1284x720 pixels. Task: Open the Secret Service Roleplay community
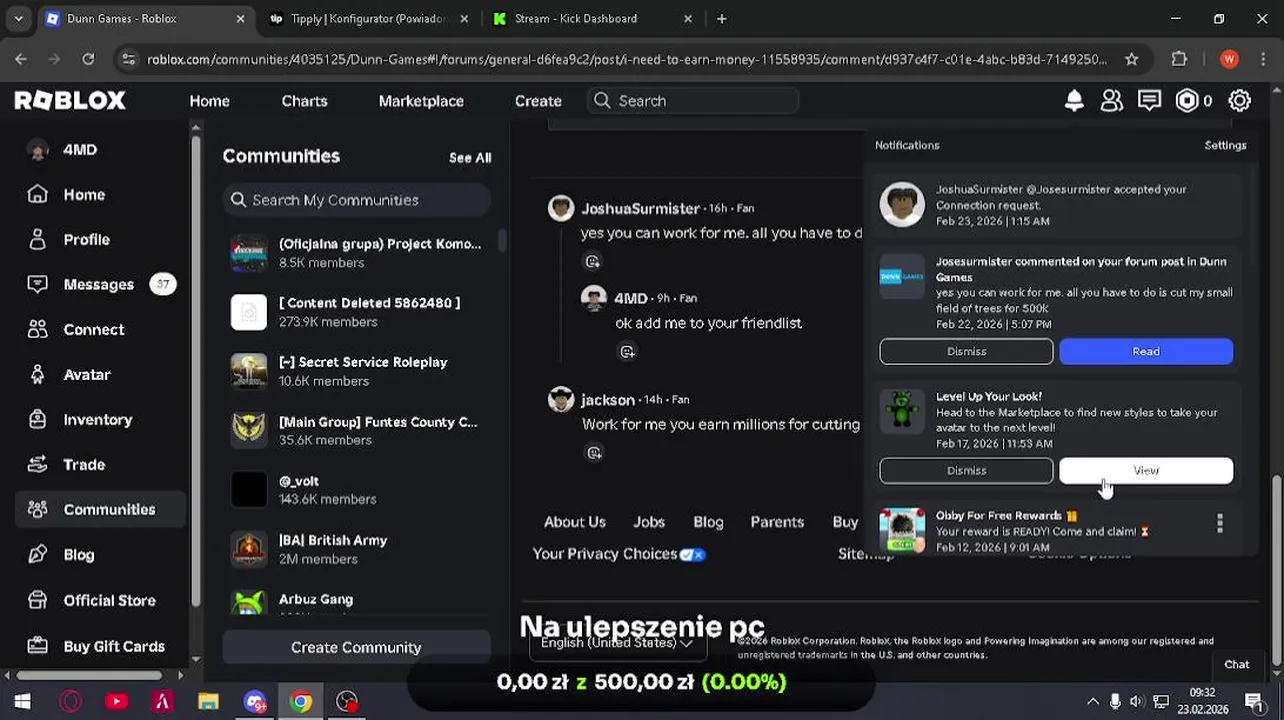coord(355,371)
